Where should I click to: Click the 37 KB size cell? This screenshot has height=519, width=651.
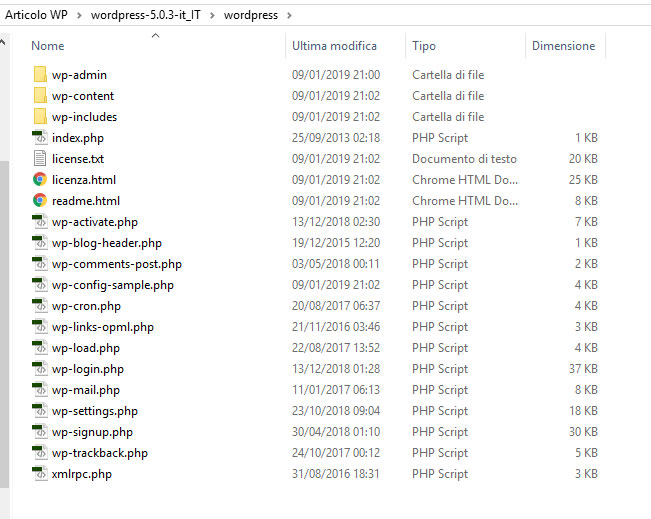pyautogui.click(x=583, y=369)
